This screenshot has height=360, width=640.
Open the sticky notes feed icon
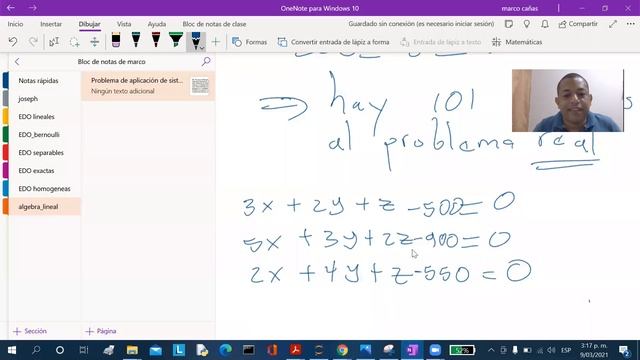point(509,24)
